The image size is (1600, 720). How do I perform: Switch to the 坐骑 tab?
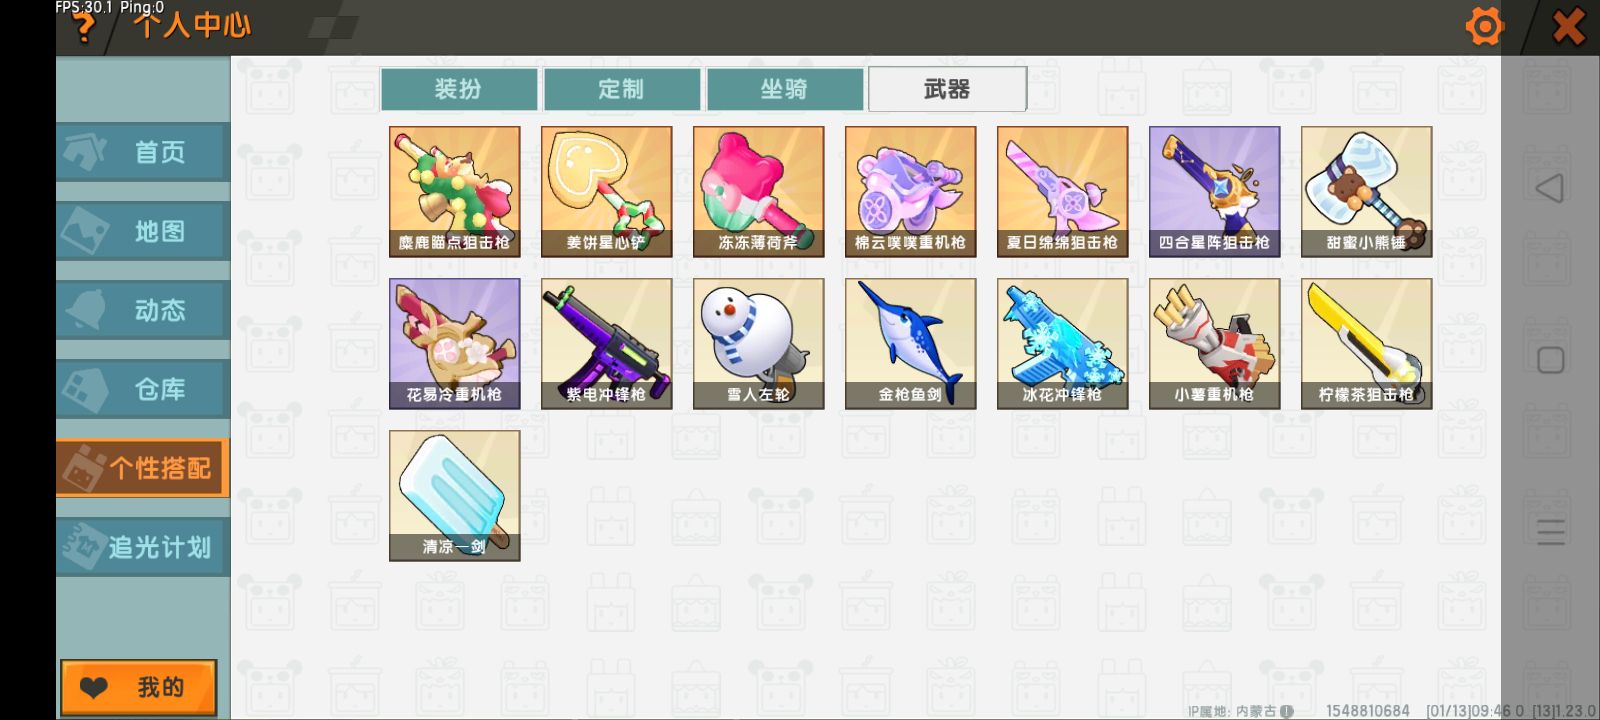pyautogui.click(x=785, y=89)
